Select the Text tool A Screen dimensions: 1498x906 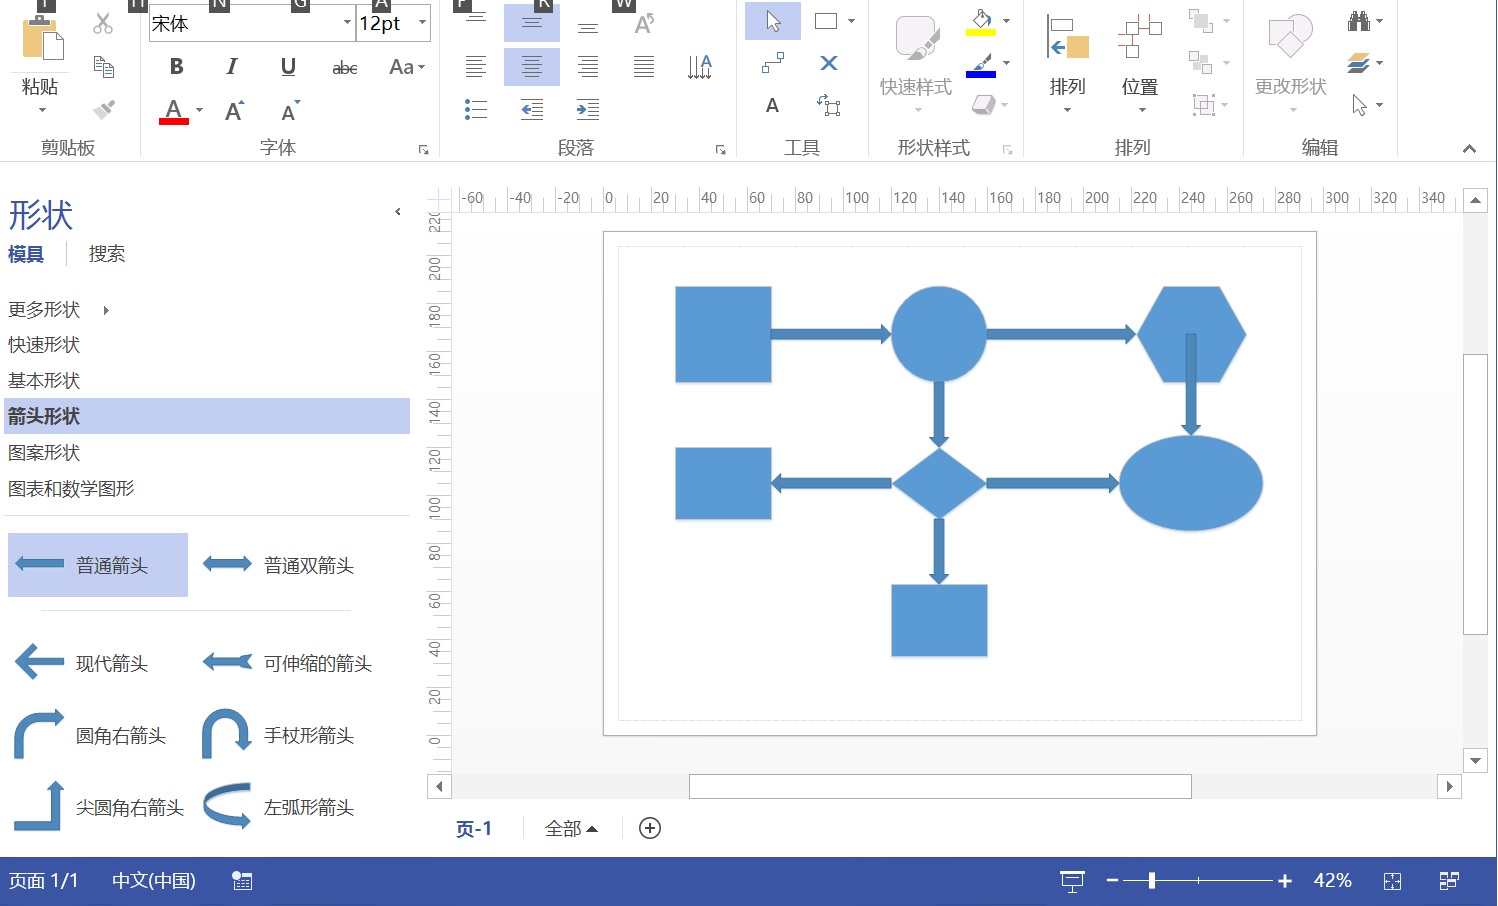click(772, 105)
